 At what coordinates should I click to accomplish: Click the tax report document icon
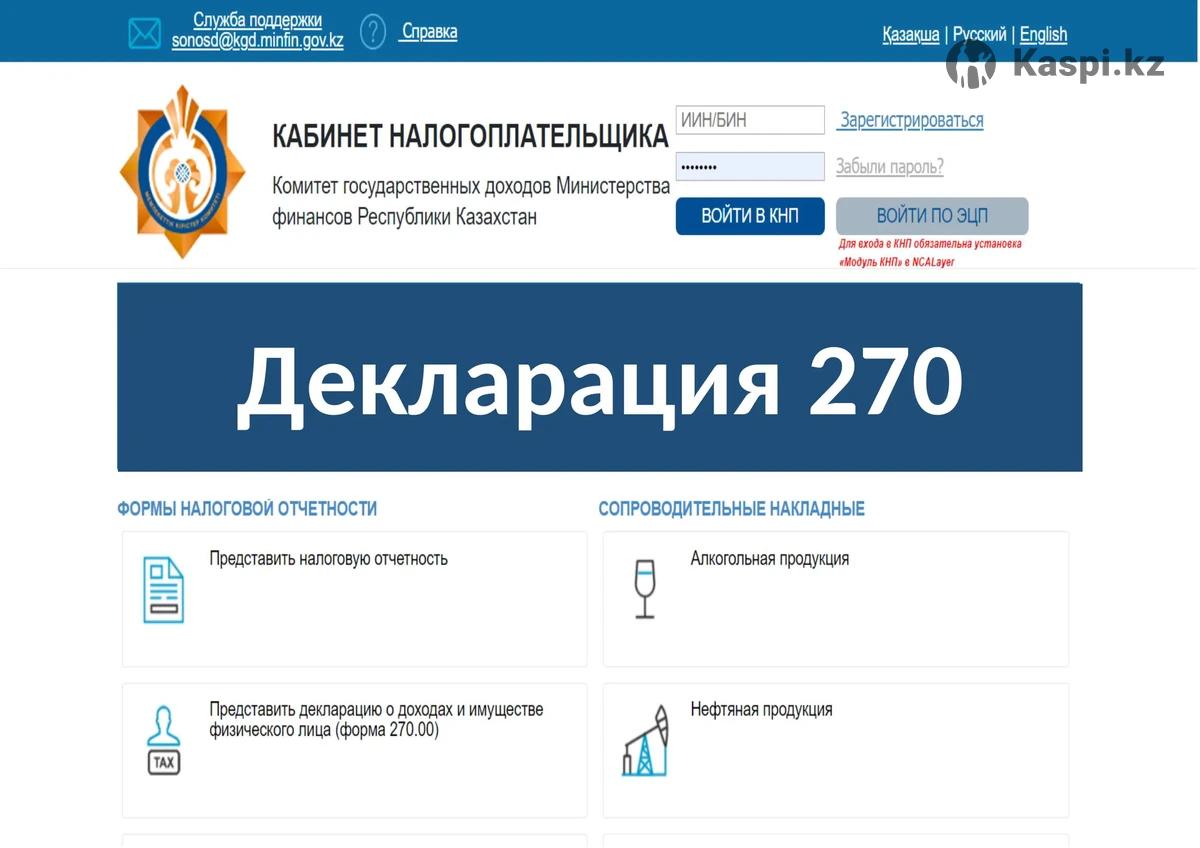163,591
